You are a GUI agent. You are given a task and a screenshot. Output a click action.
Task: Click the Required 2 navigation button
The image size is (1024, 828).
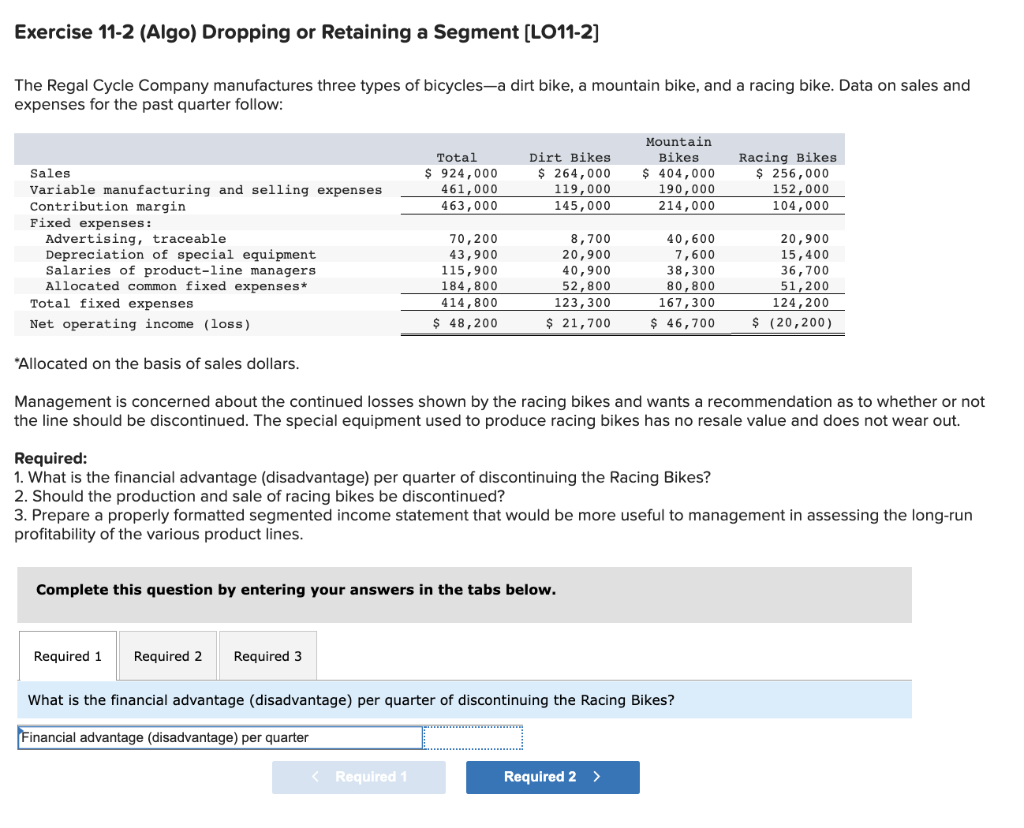pyautogui.click(x=552, y=777)
